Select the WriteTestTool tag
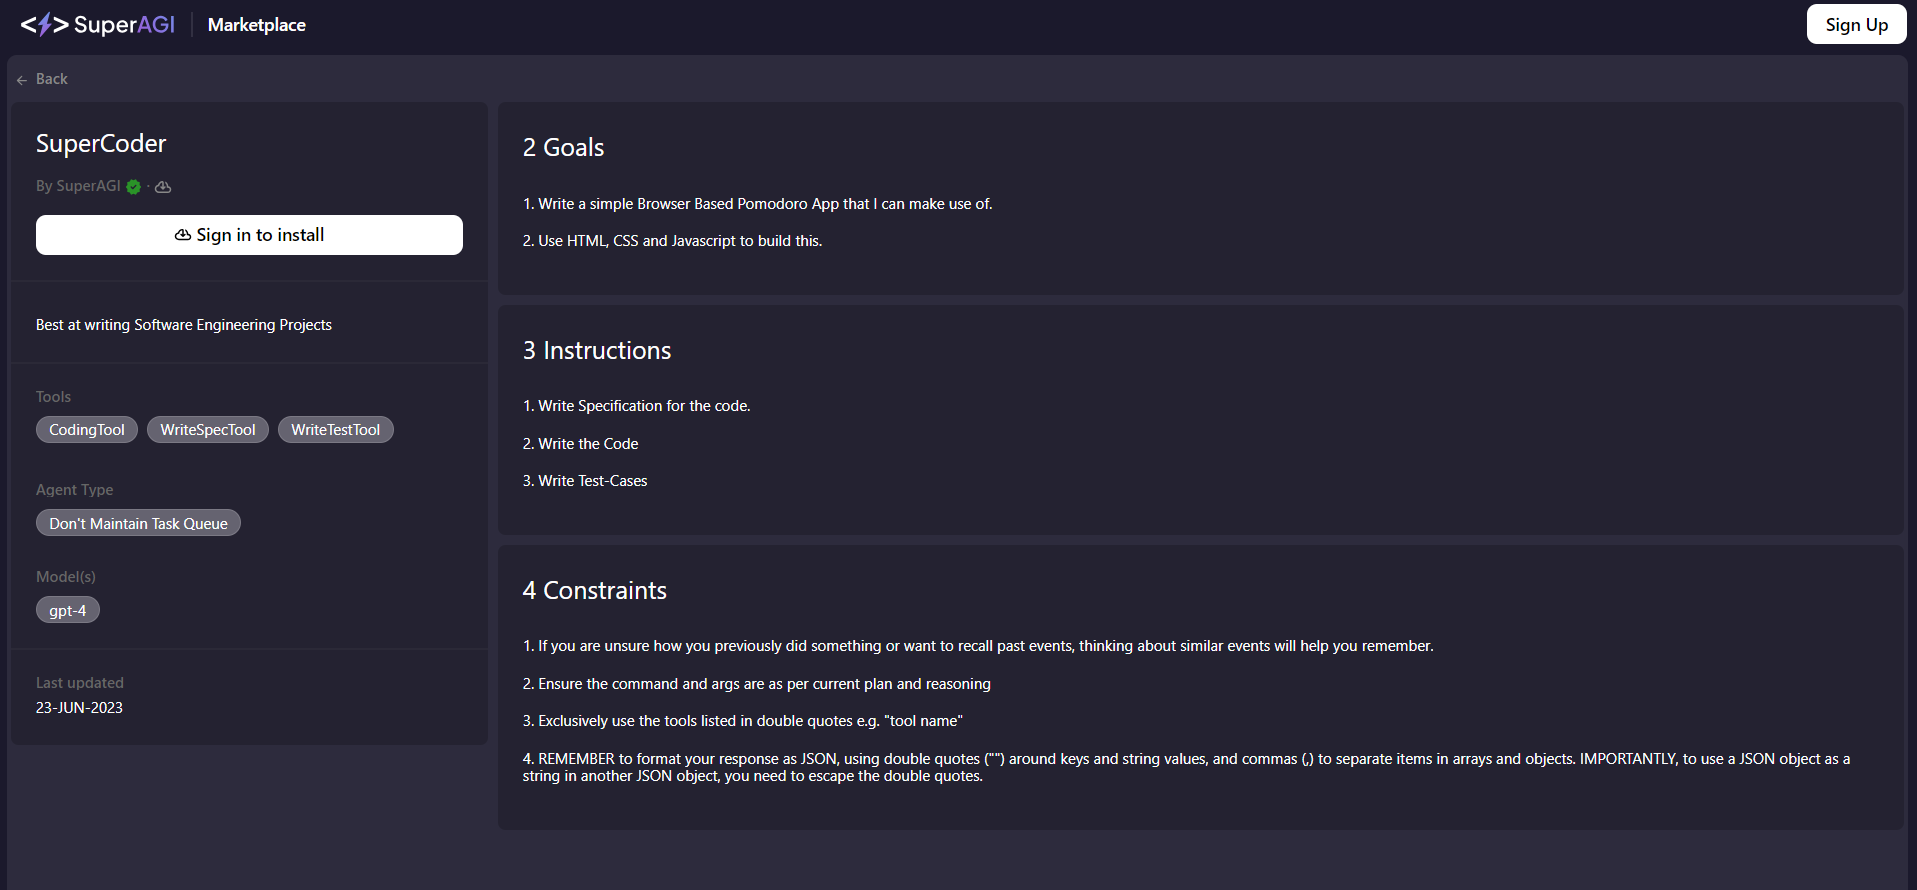The width and height of the screenshot is (1917, 890). [335, 430]
